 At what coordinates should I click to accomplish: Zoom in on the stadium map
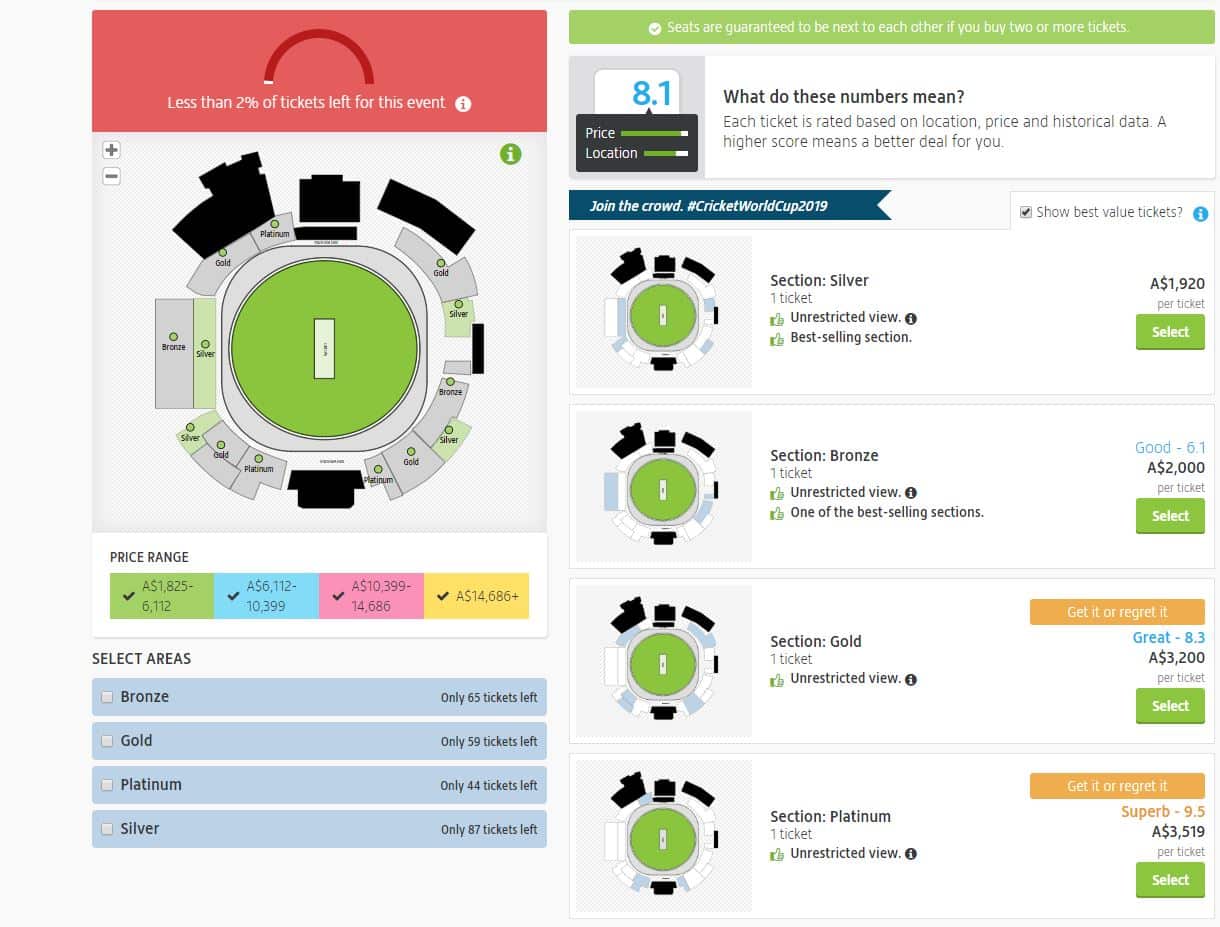111,150
